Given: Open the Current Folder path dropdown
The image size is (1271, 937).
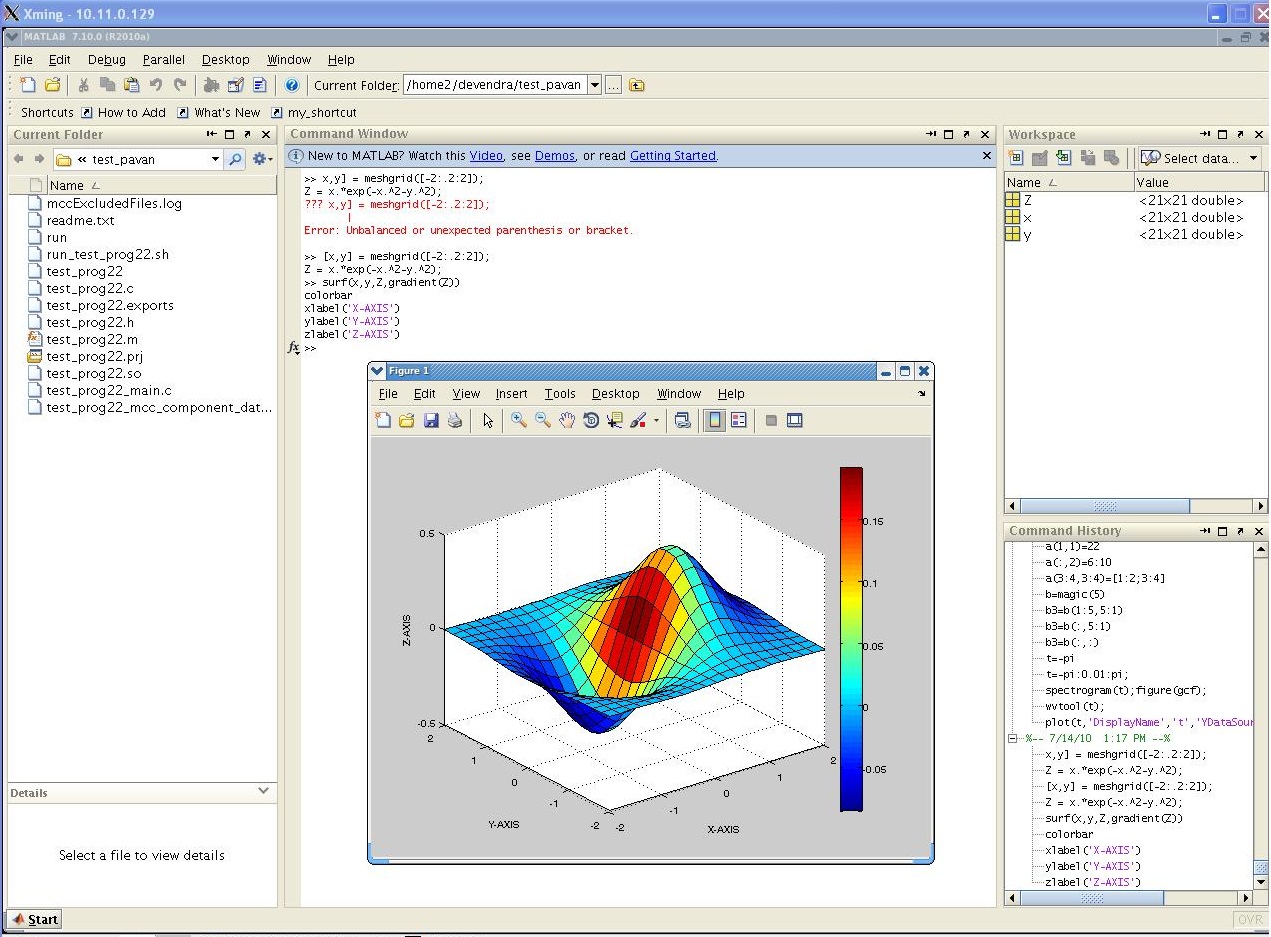Looking at the screenshot, I should tap(594, 86).
